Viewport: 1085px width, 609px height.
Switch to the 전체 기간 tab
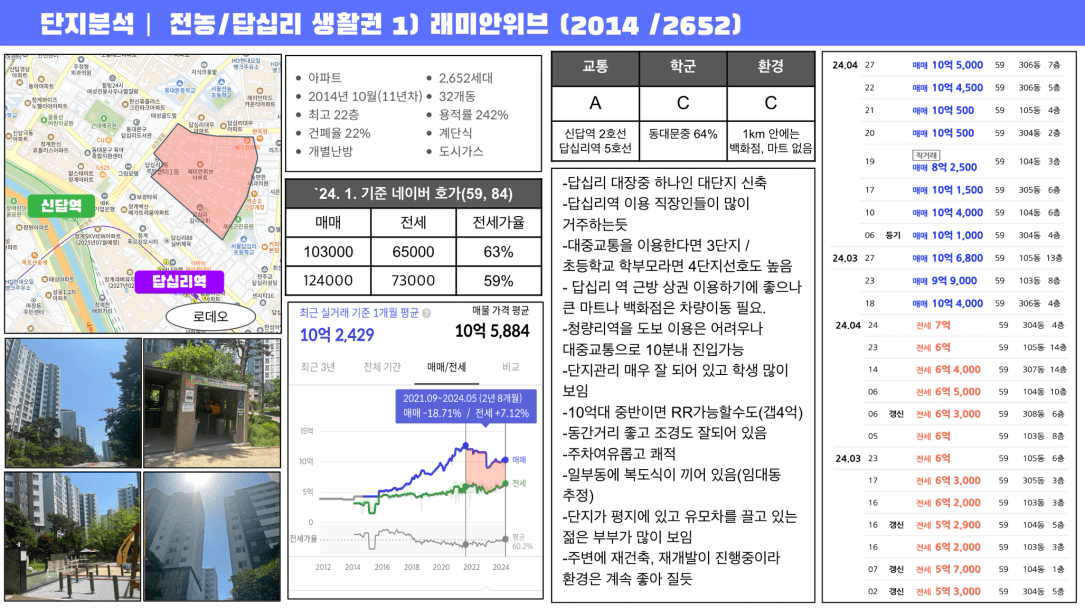click(382, 367)
